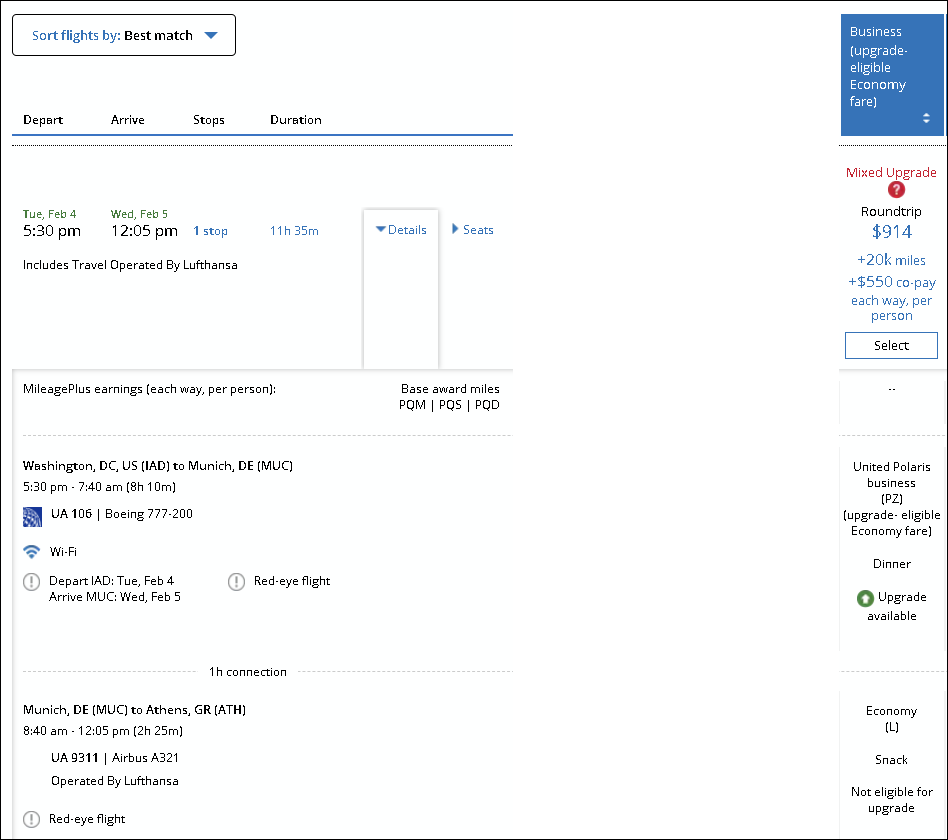The image size is (948, 840).
Task: Click the PQM | PQS | PQD text
Action: [449, 405]
